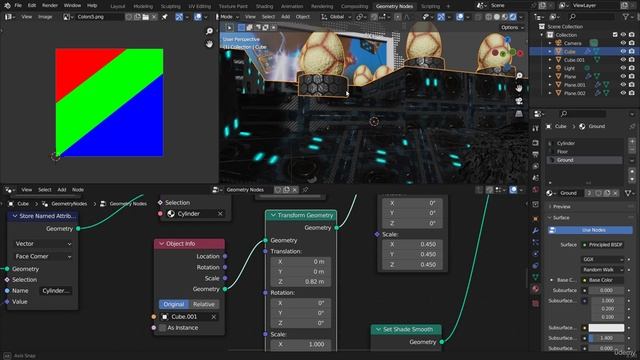The height and width of the screenshot is (360, 640).
Task: Open Render menu
Action: 50,6
